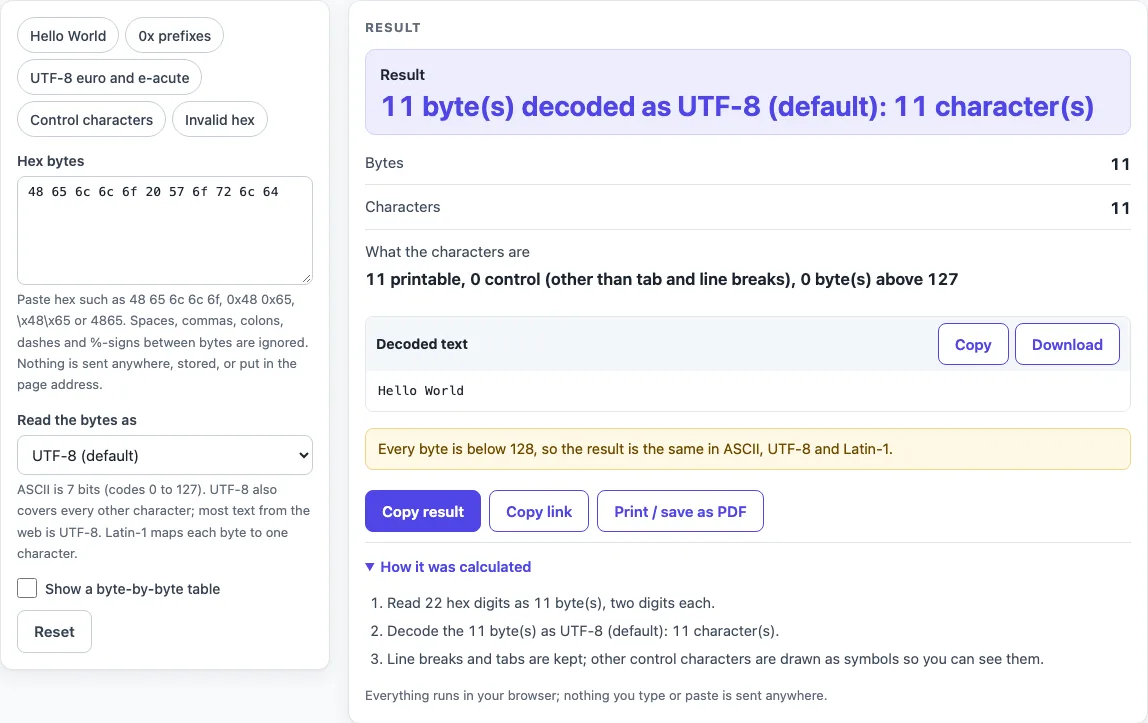Select the 0x prefixes example chip
This screenshot has width=1148, height=723.
point(174,36)
